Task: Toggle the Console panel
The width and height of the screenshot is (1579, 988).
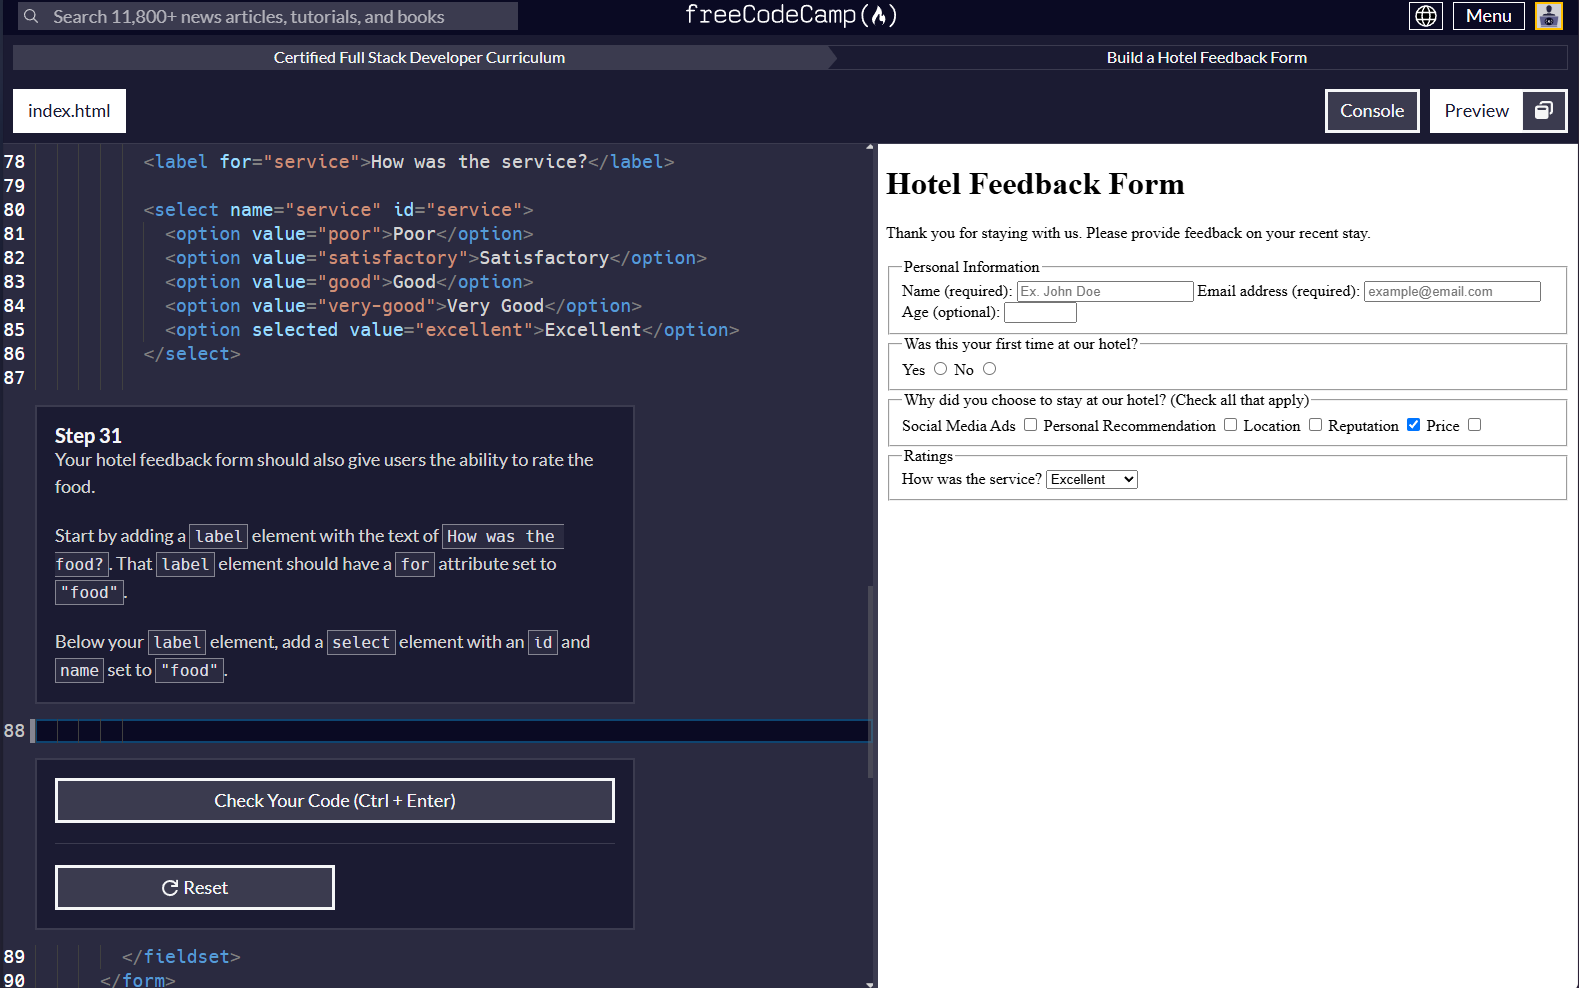Action: click(1372, 111)
